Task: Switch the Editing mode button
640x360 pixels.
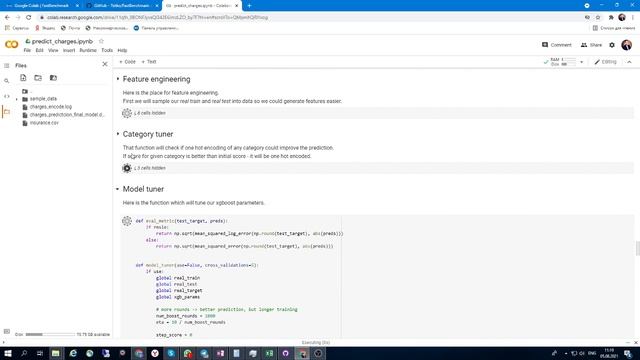Action: pos(605,62)
